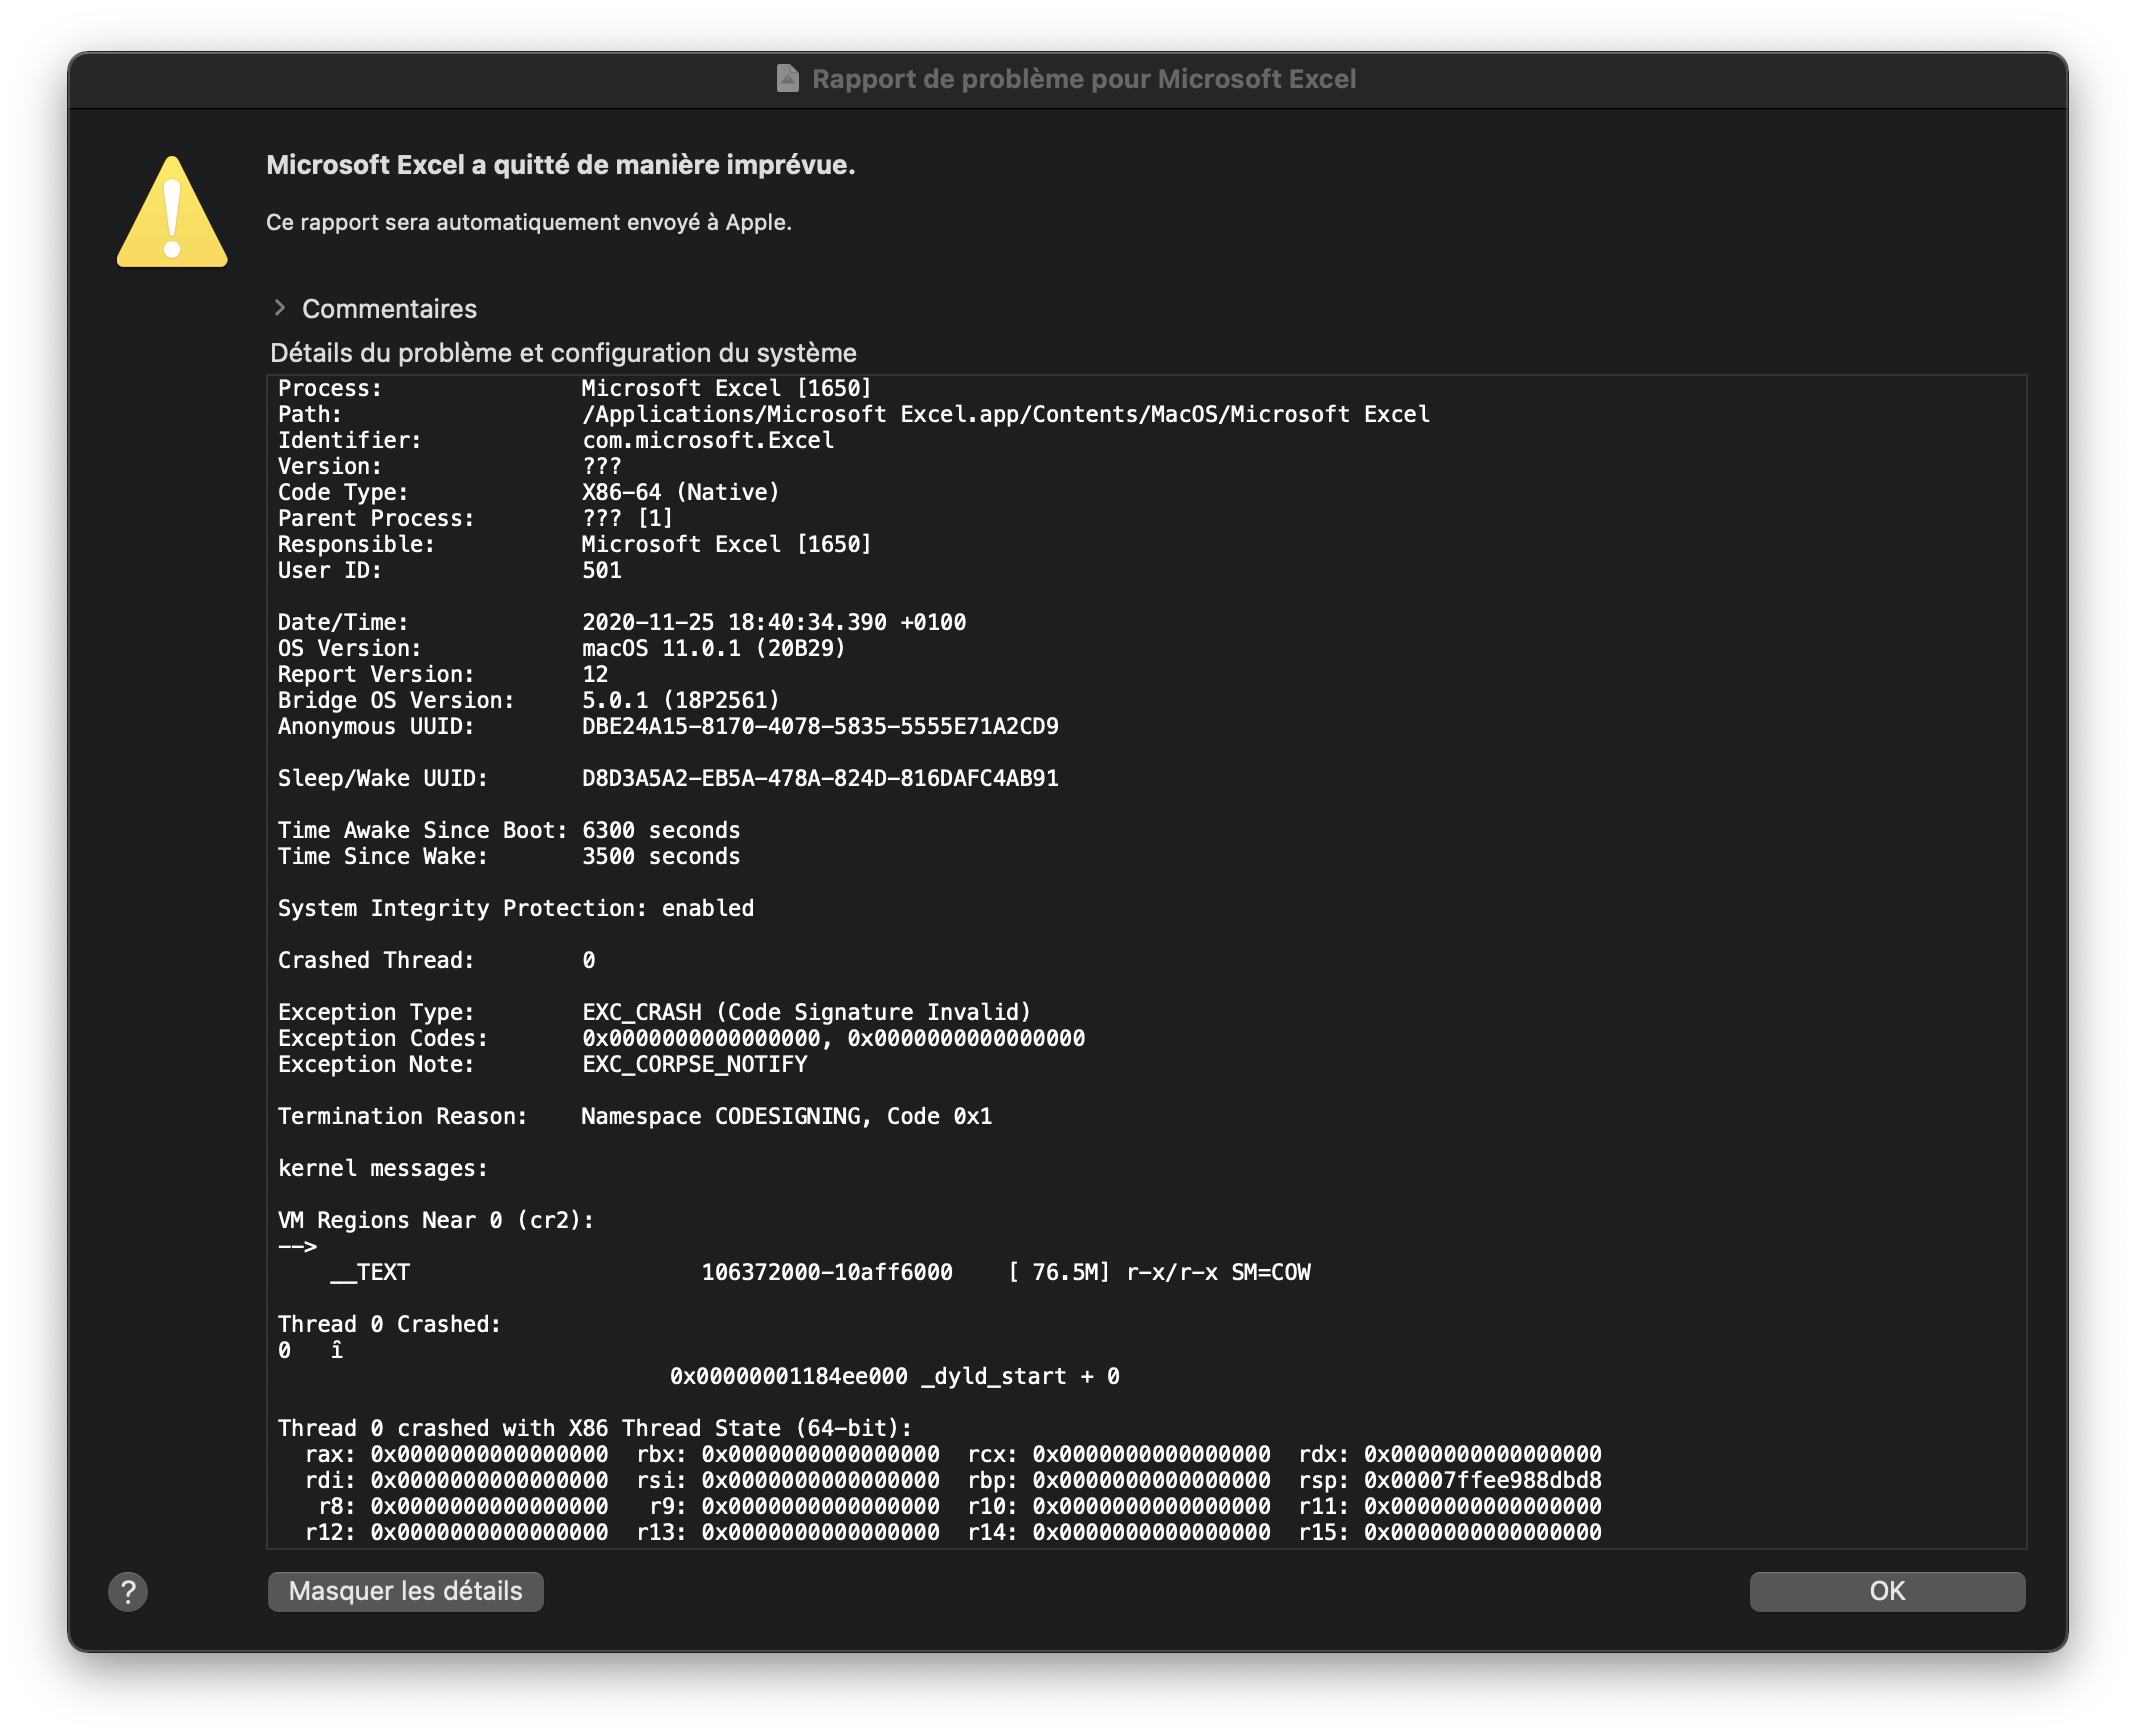Click the 'Ce rapport sera automatiquement envoyé' text
This screenshot has height=1736, width=2136.
pyautogui.click(x=528, y=222)
